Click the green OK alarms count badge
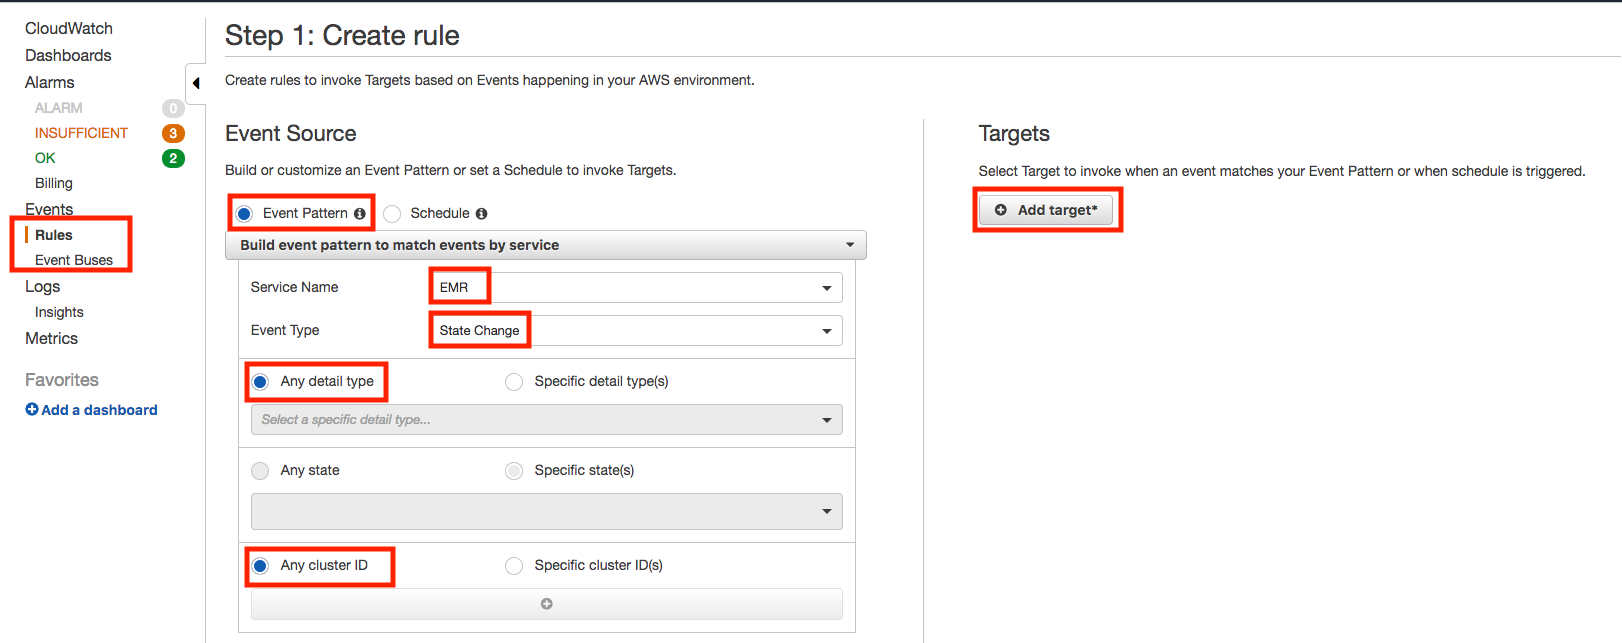Viewport: 1622px width, 643px height. (x=173, y=158)
